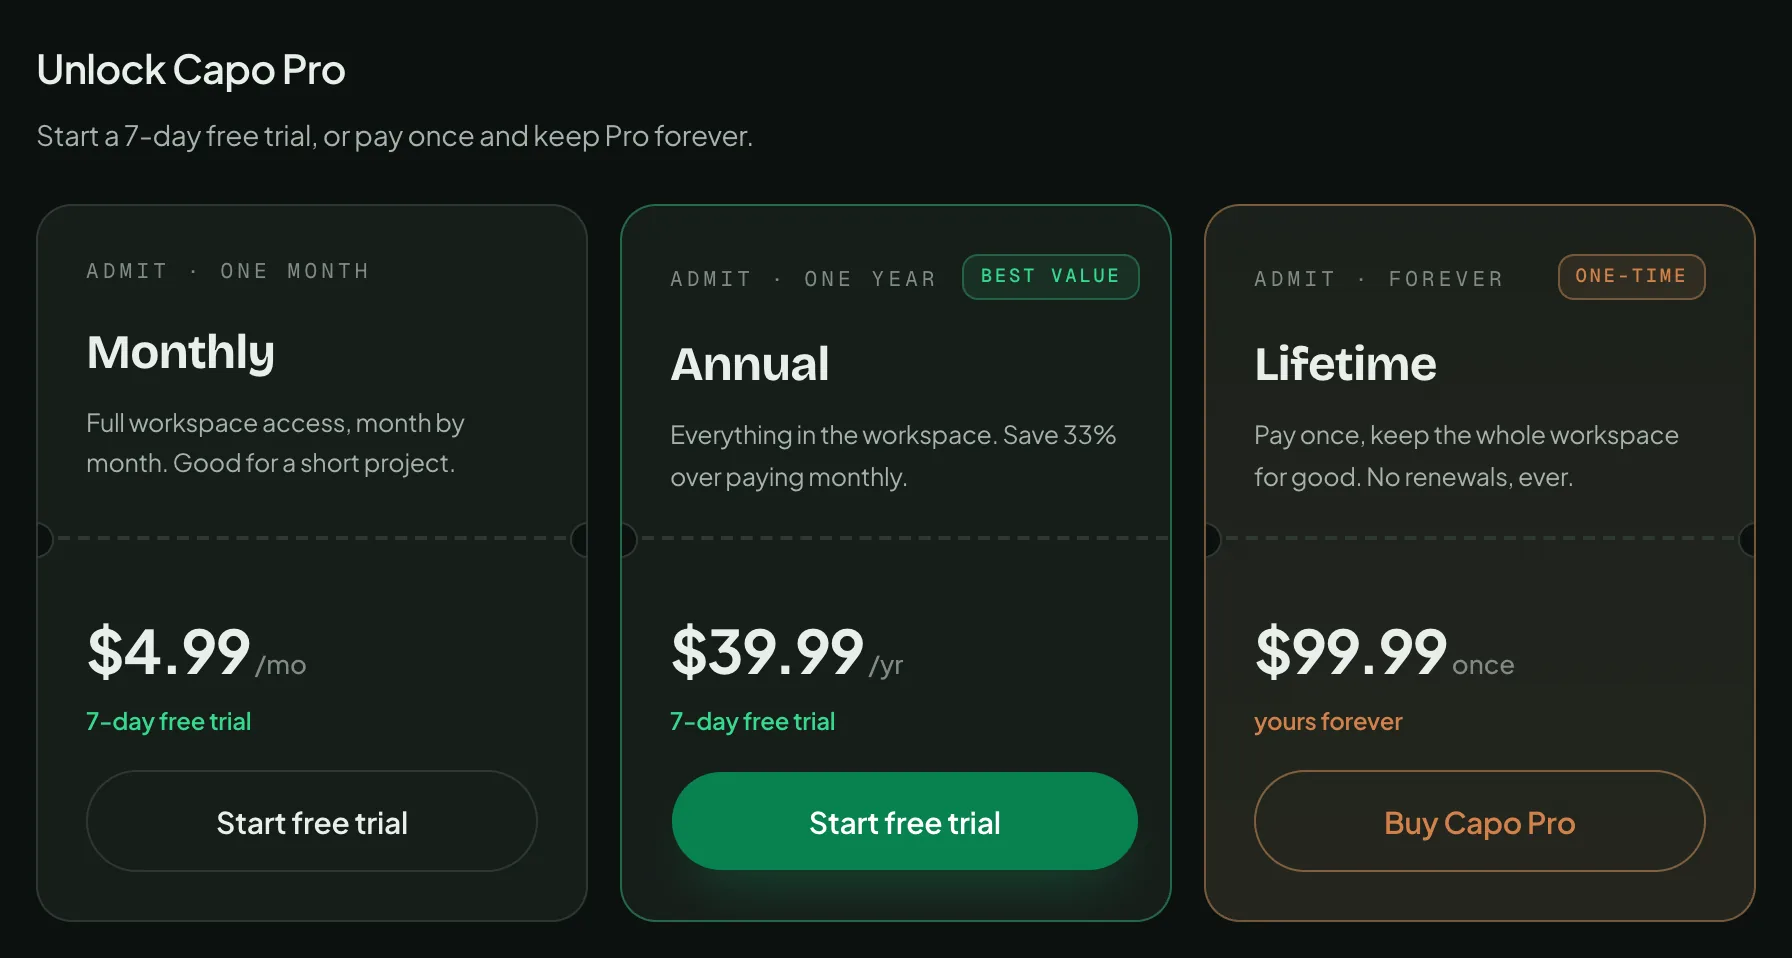Click the ADMIT · ONE YEAR label
The height and width of the screenshot is (958, 1792).
click(x=804, y=279)
